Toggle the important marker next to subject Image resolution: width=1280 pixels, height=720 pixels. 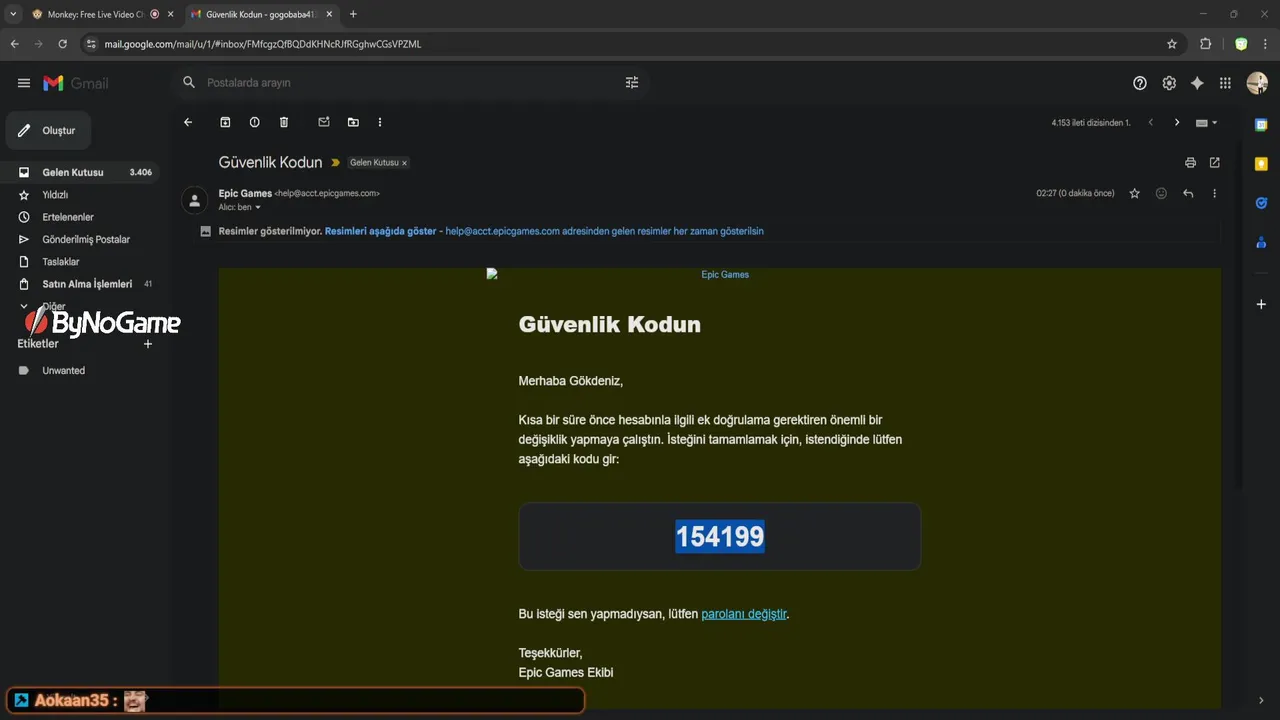click(336, 163)
